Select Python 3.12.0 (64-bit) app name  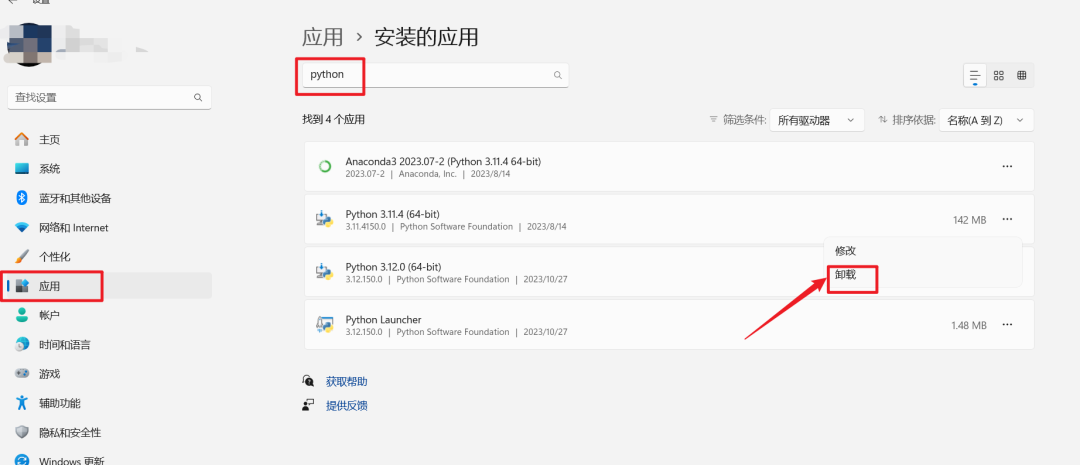[x=393, y=267]
